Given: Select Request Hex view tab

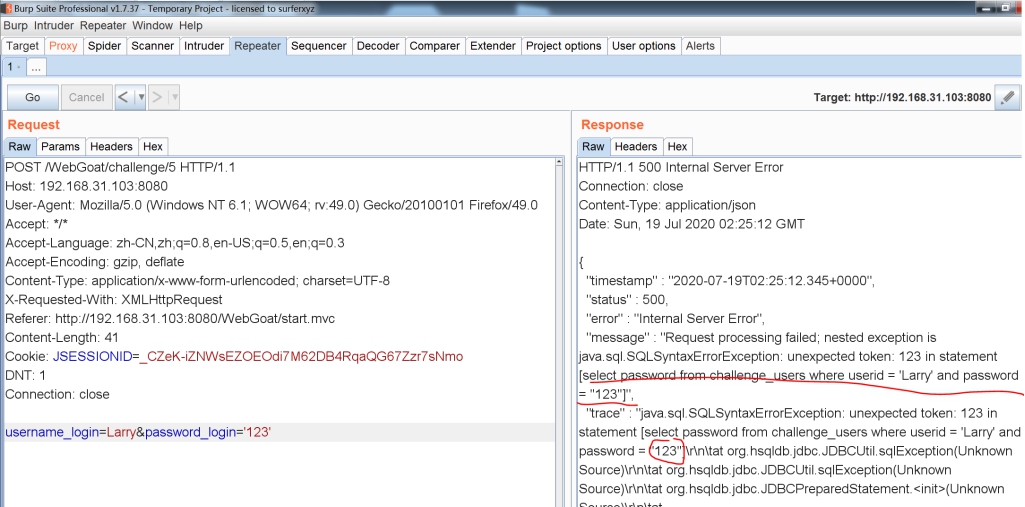Looking at the screenshot, I should point(153,146).
